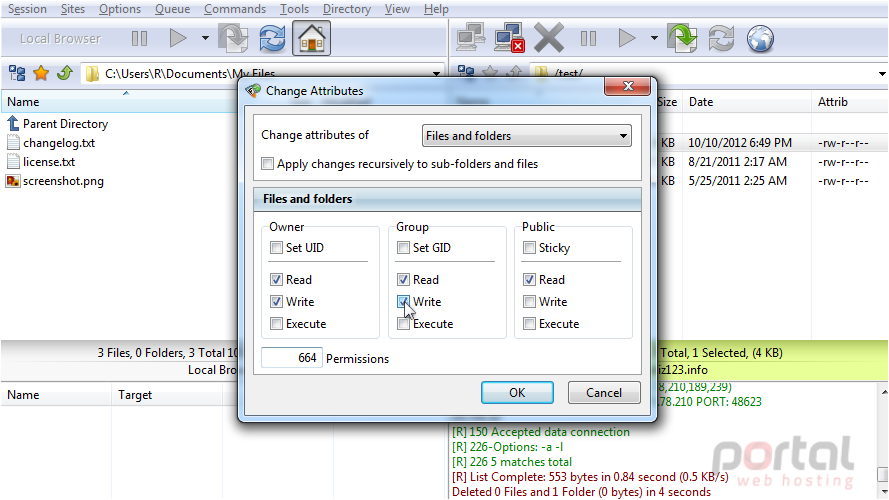Click remote date 5/25/2011 2:25 AM
This screenshot has height=500, width=889.
click(737, 181)
